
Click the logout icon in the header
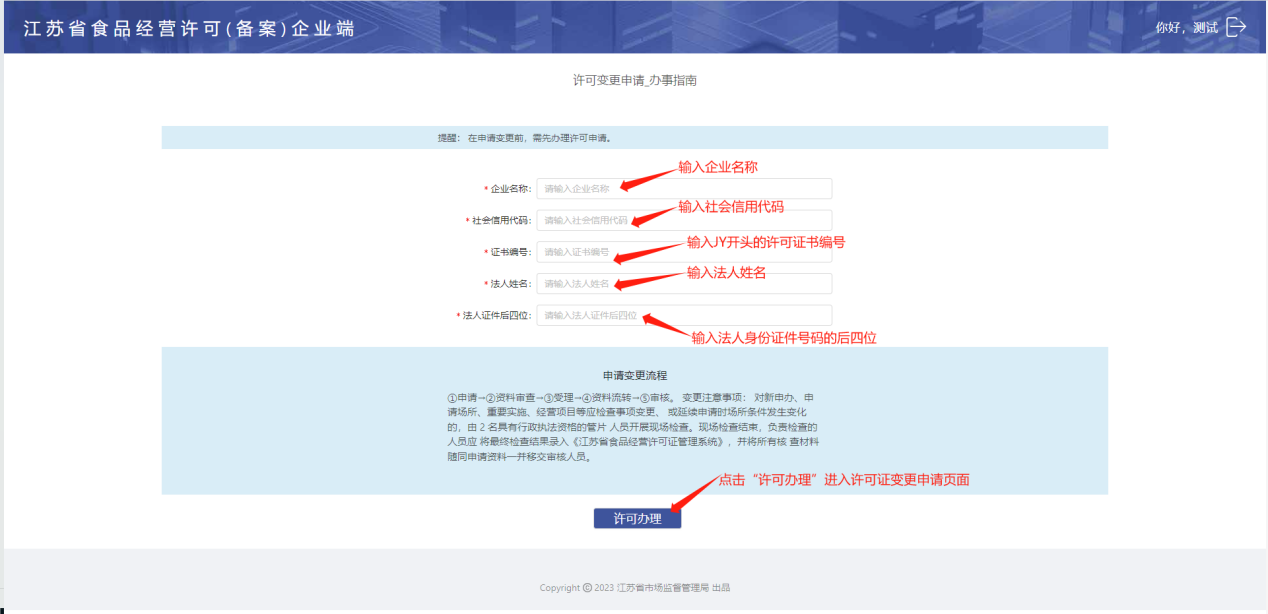coord(1236,27)
